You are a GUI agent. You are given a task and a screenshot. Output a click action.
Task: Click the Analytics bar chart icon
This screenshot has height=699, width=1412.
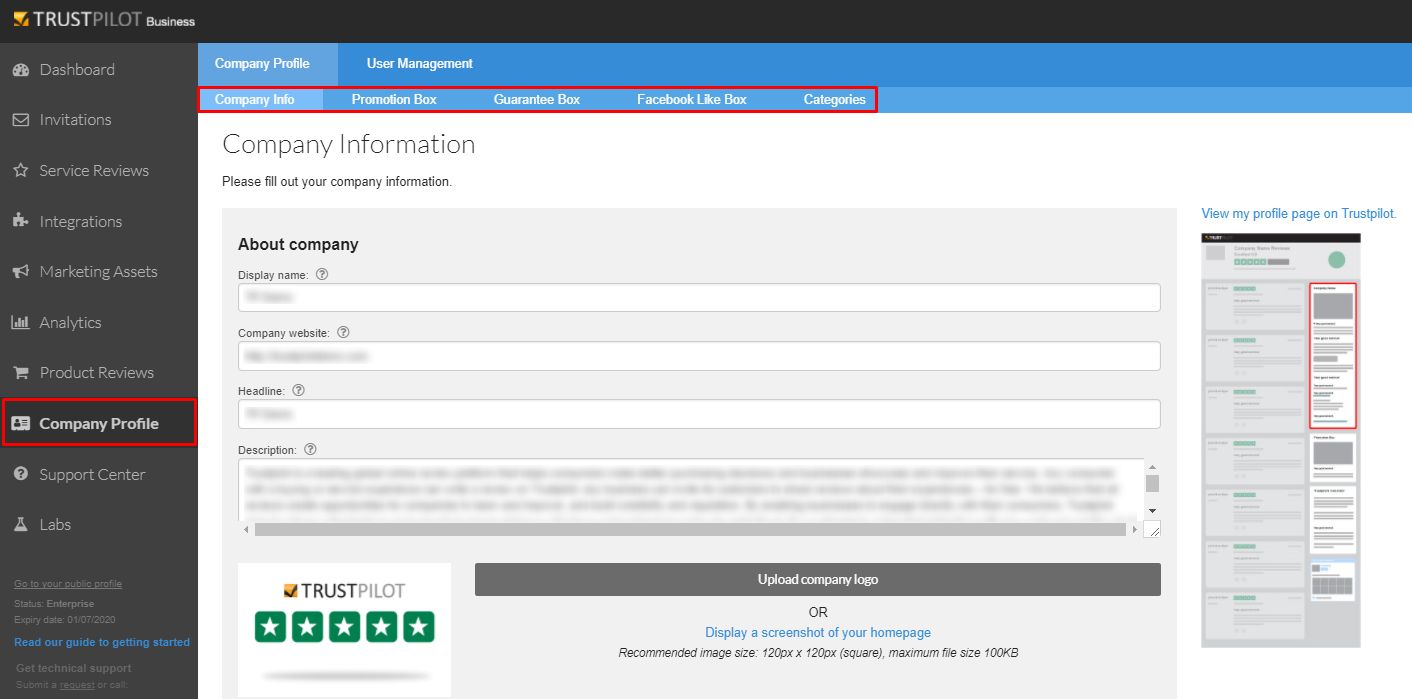pyautogui.click(x=21, y=322)
